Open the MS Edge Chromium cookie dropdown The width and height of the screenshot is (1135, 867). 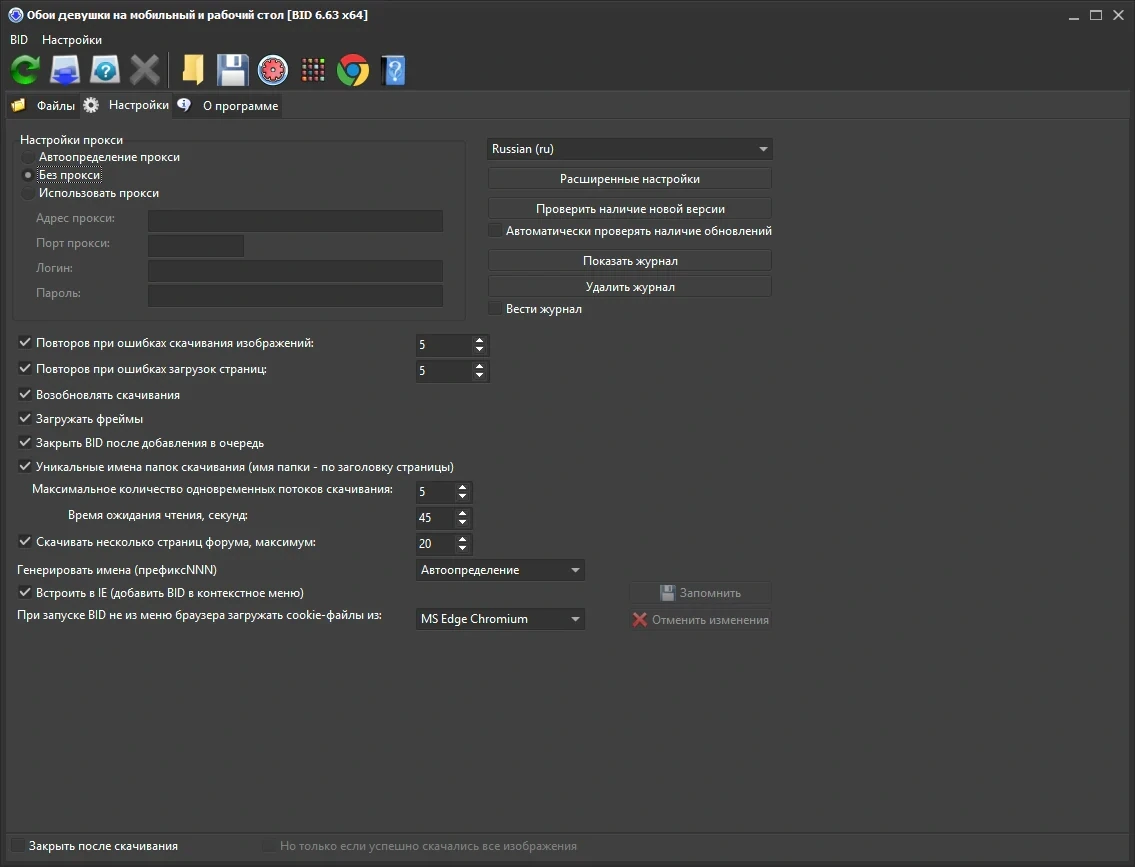(500, 619)
